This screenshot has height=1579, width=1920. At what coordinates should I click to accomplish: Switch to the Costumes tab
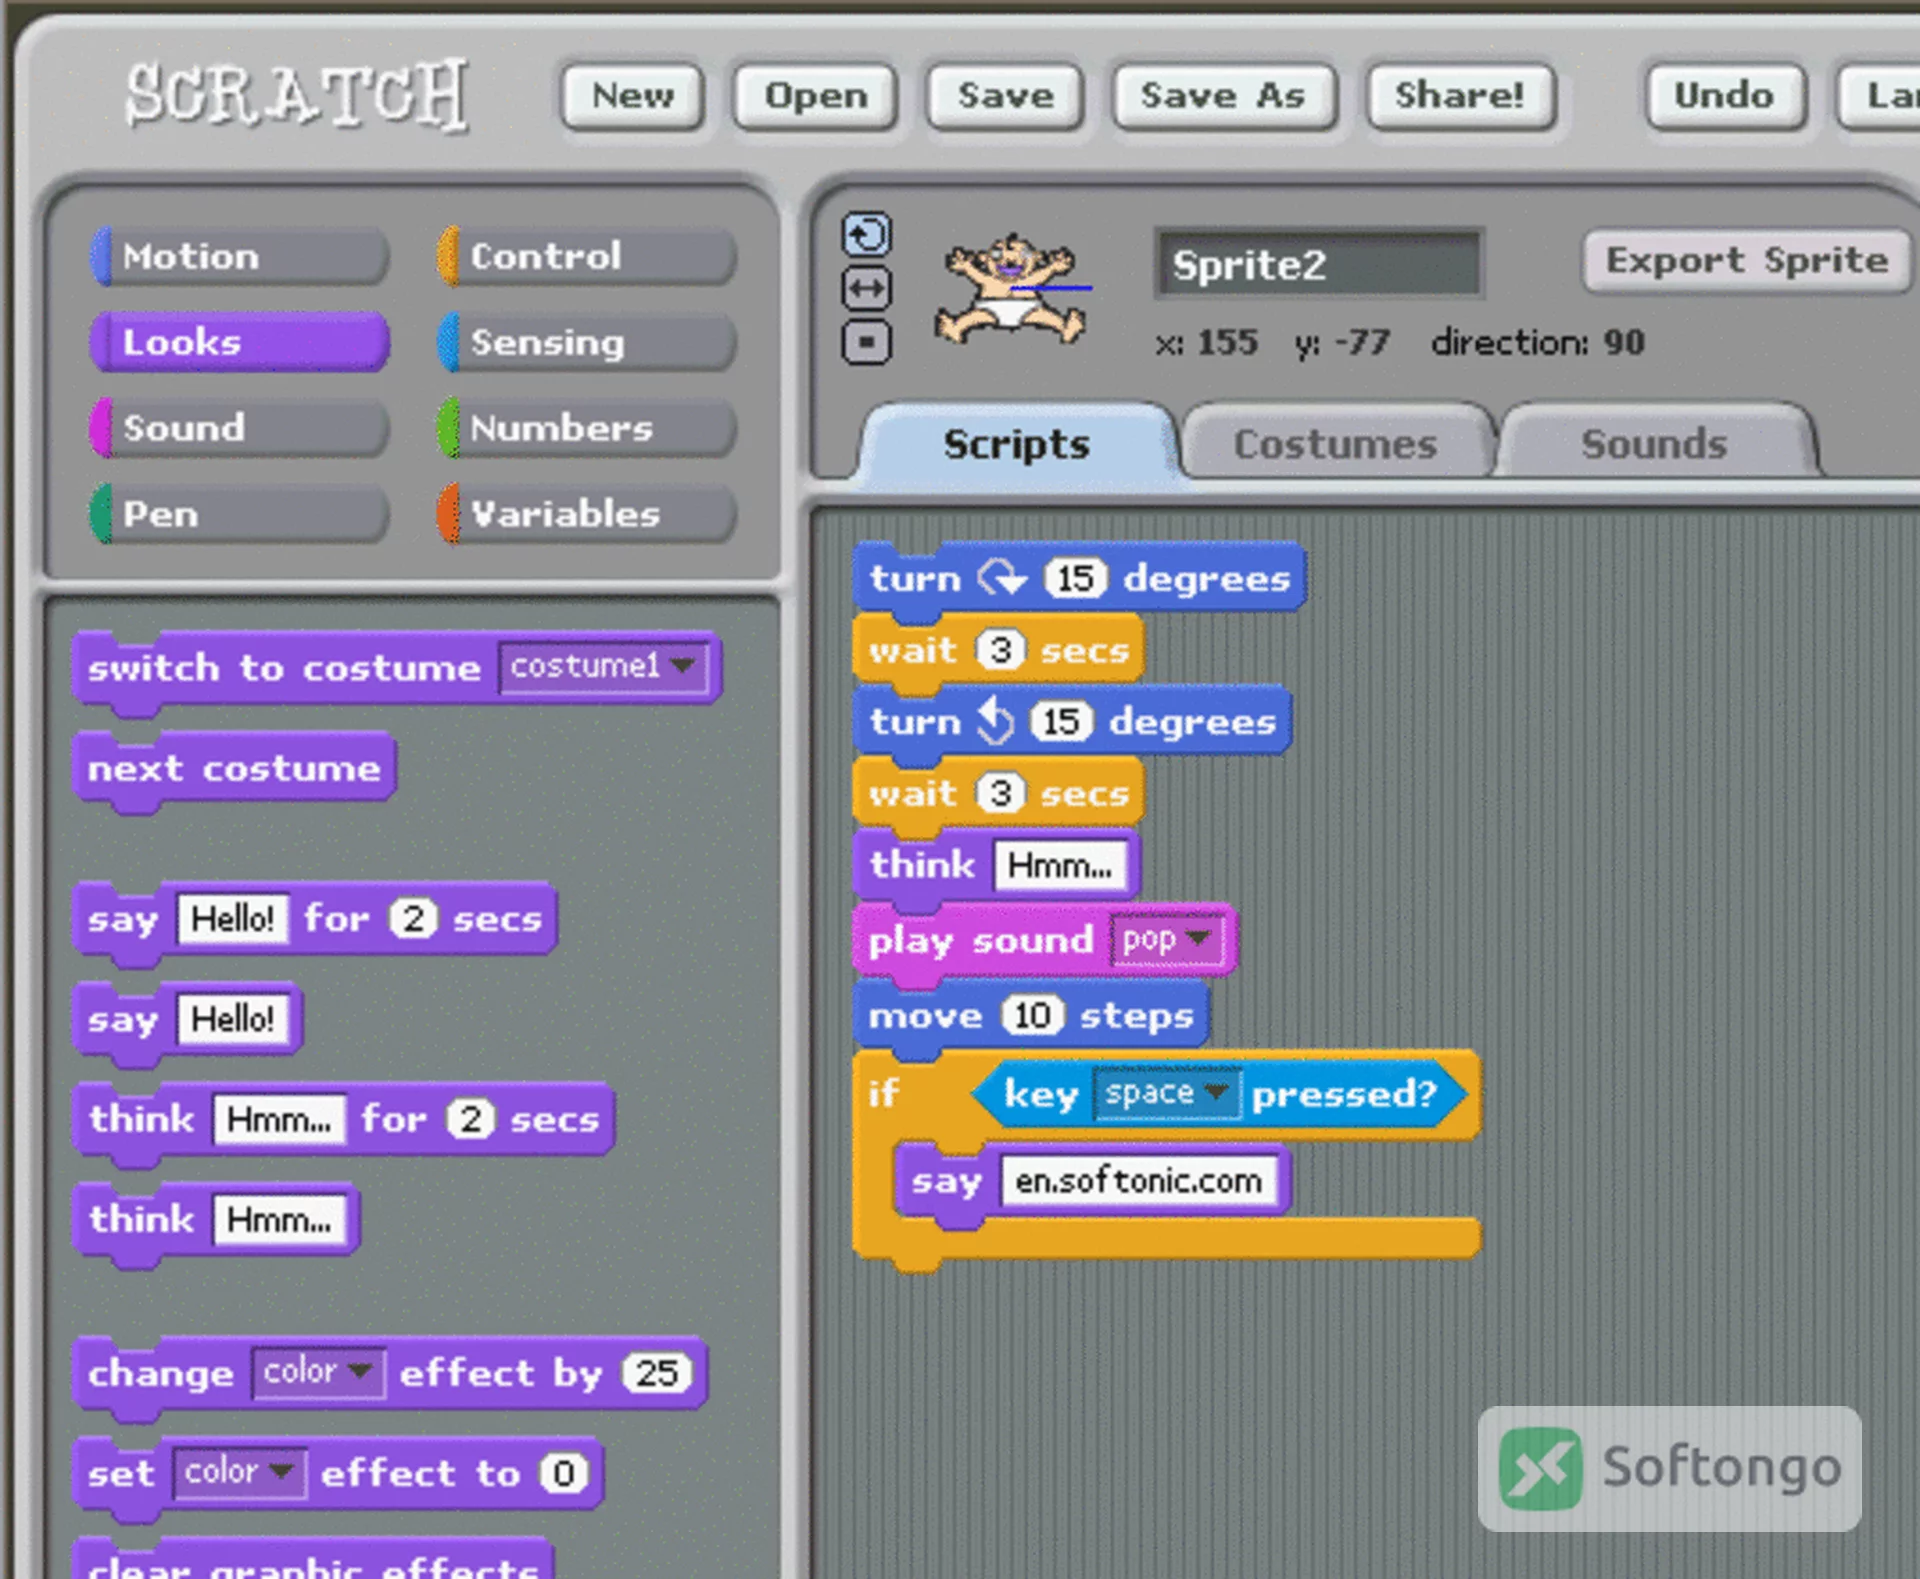click(x=1336, y=444)
